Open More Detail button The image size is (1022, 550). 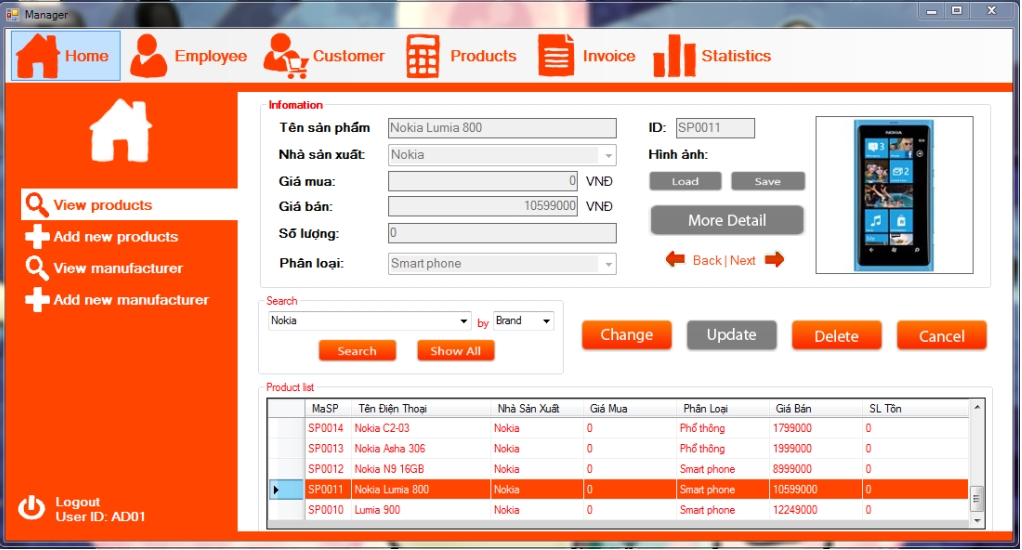[727, 220]
